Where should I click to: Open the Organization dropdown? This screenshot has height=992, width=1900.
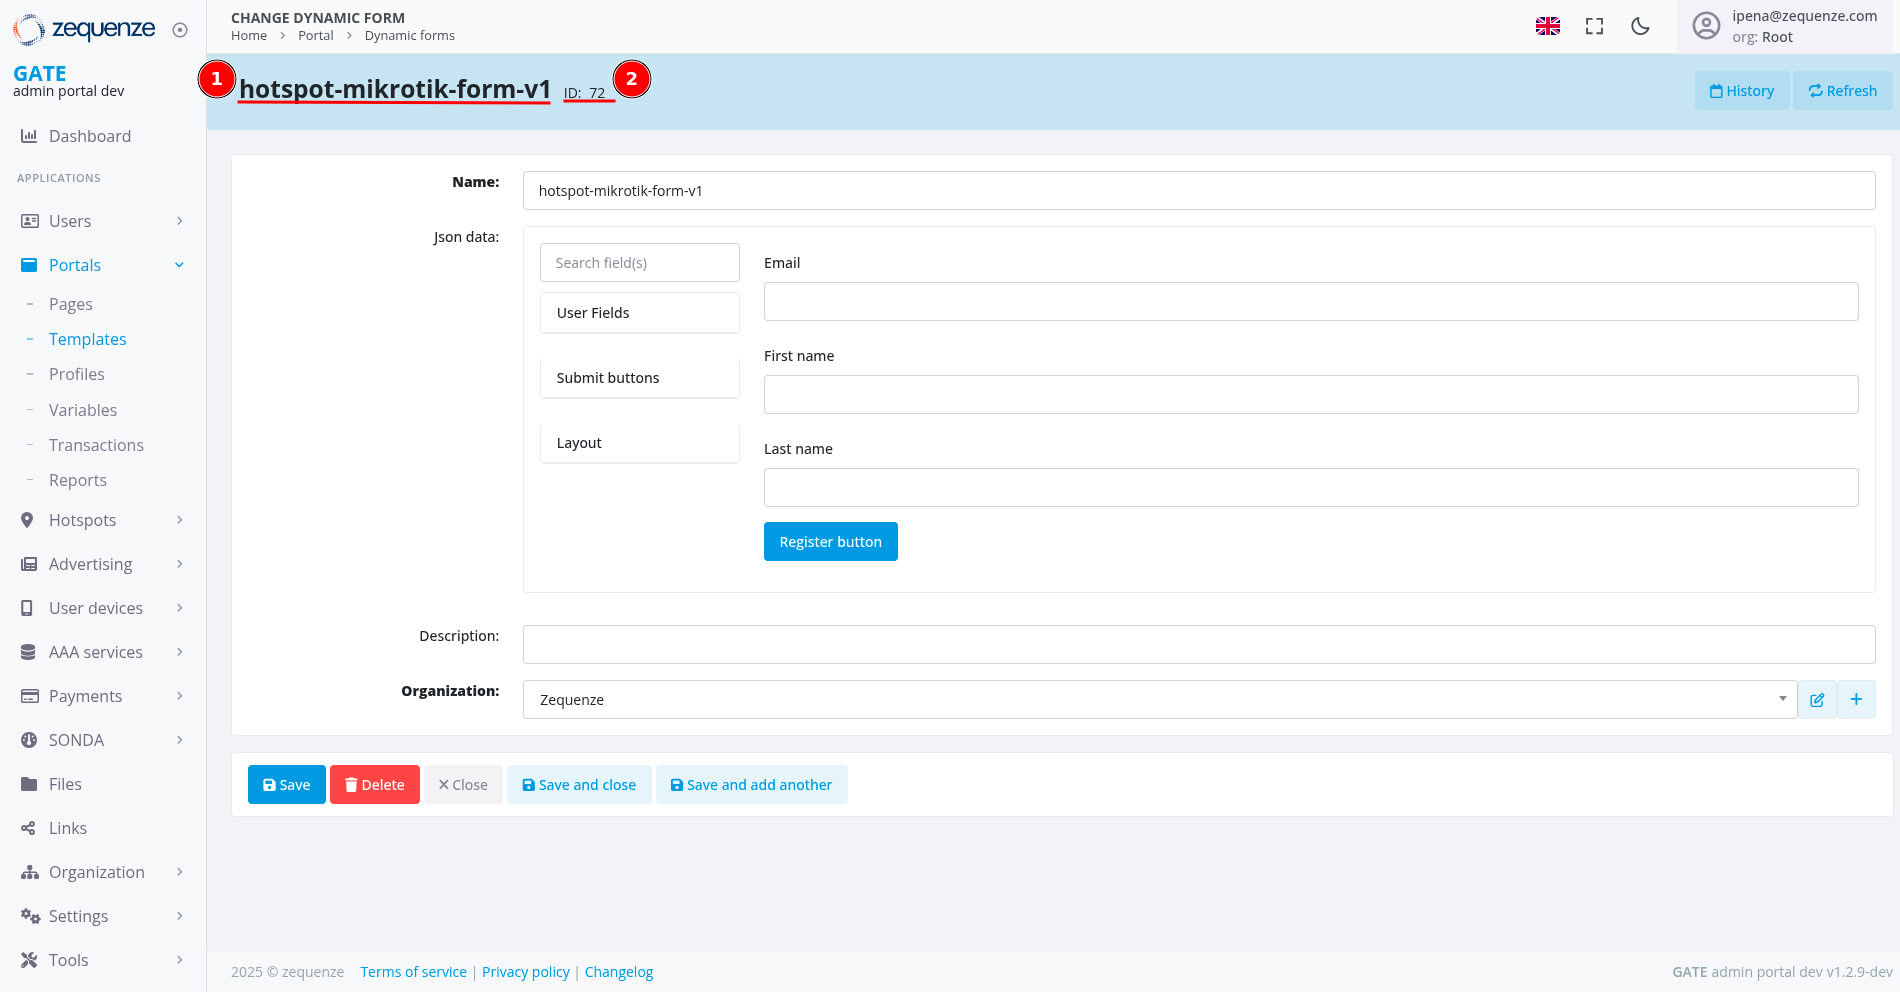(1158, 700)
